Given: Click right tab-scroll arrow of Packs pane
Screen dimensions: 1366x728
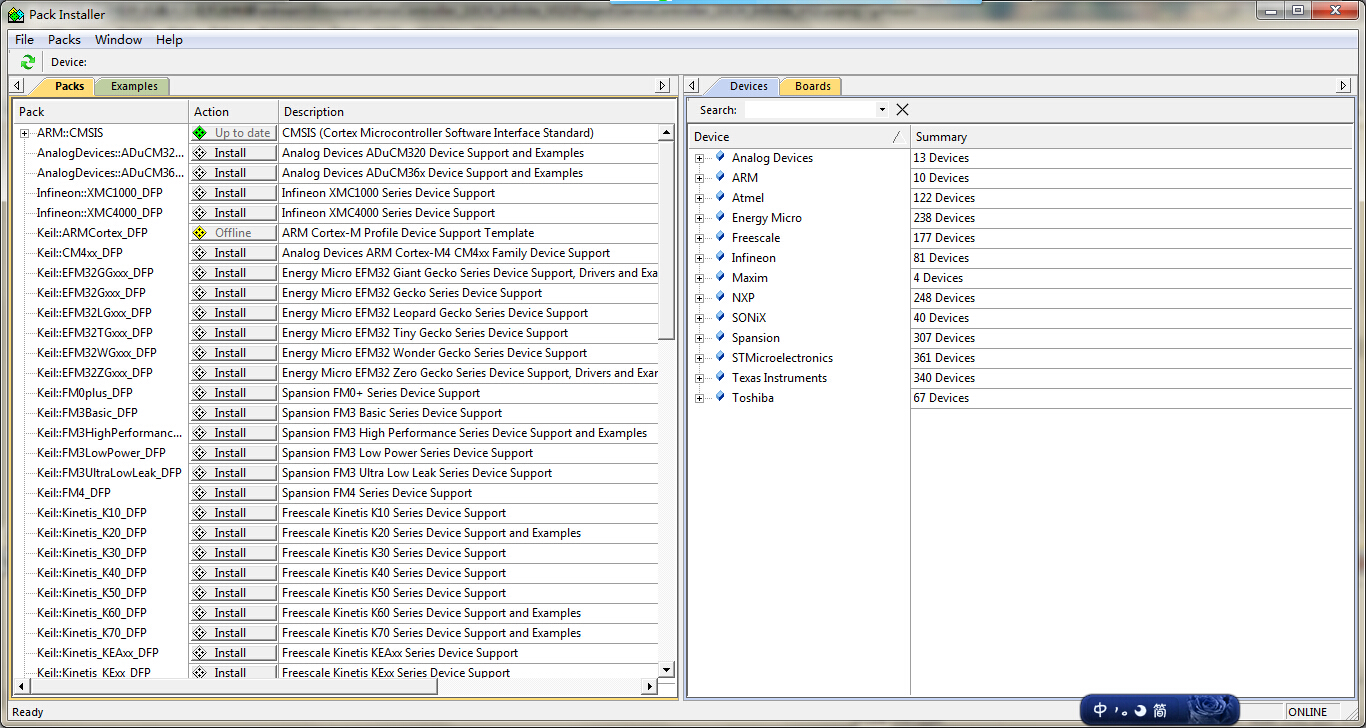Looking at the screenshot, I should pyautogui.click(x=662, y=86).
